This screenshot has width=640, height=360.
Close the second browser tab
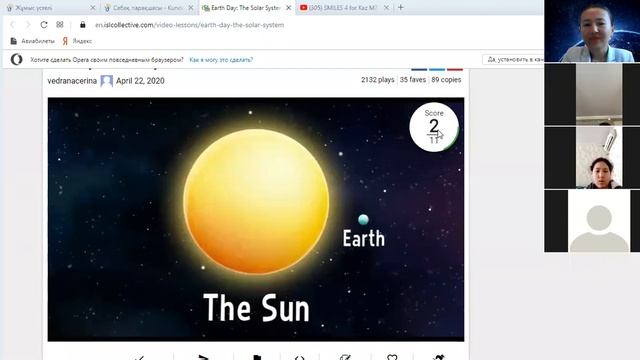[x=191, y=8]
